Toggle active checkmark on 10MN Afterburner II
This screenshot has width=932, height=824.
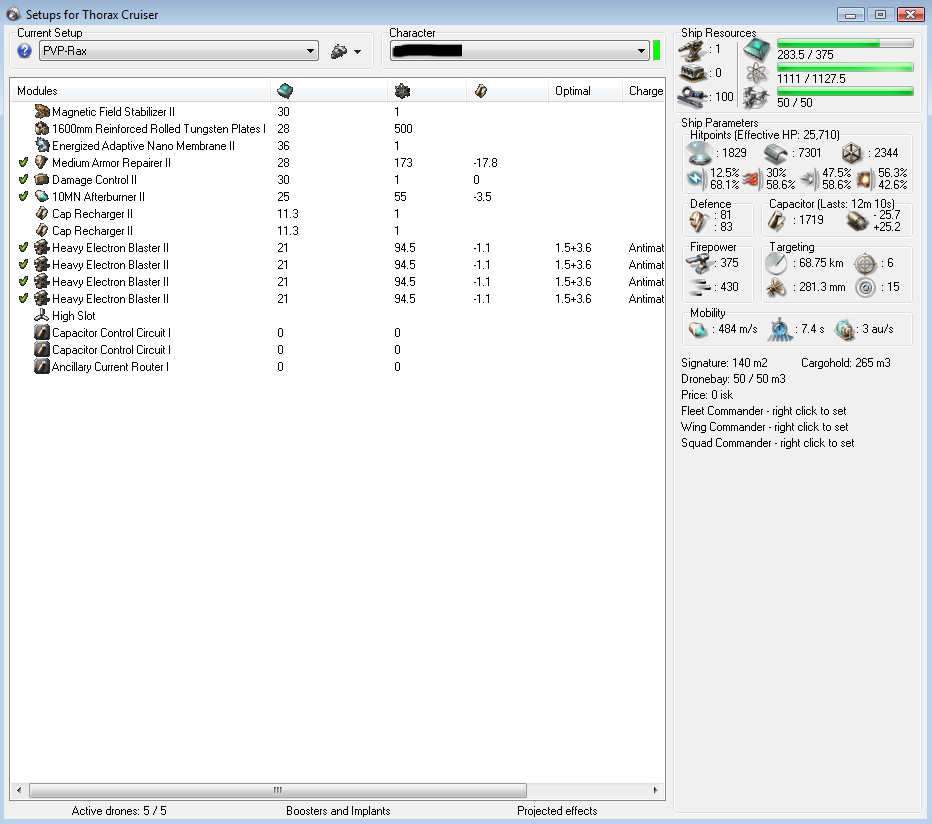(x=23, y=197)
